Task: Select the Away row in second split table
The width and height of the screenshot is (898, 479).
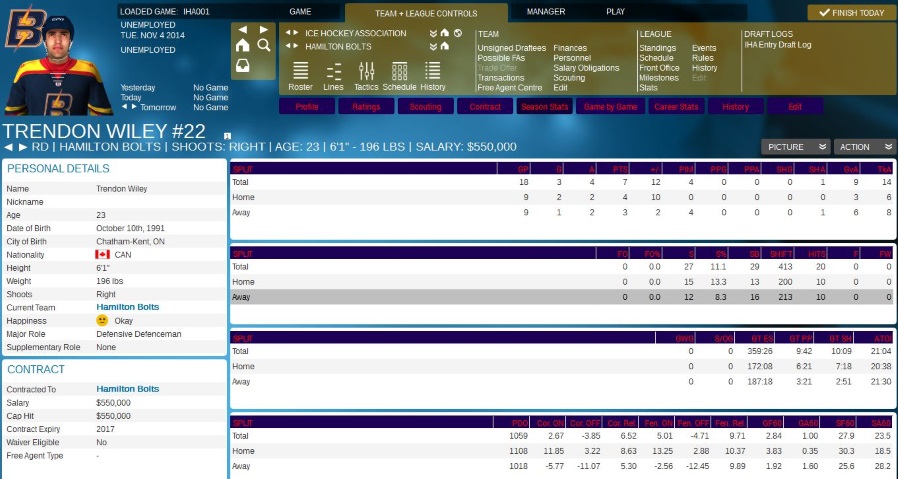Action: coord(562,297)
